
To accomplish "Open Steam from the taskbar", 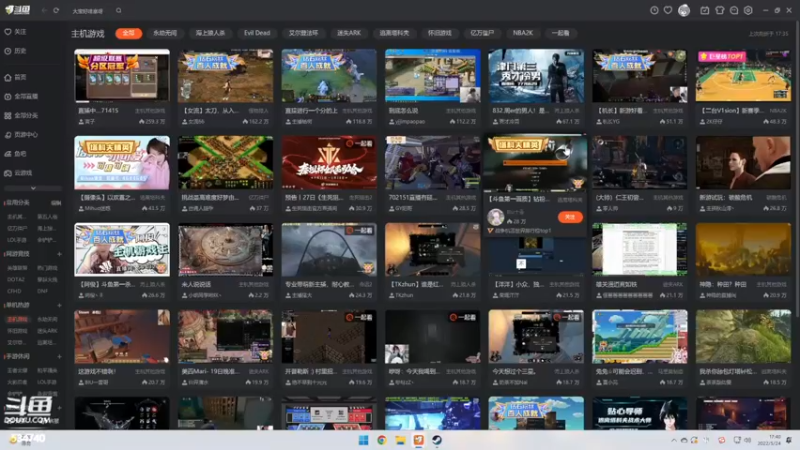I will (437, 440).
